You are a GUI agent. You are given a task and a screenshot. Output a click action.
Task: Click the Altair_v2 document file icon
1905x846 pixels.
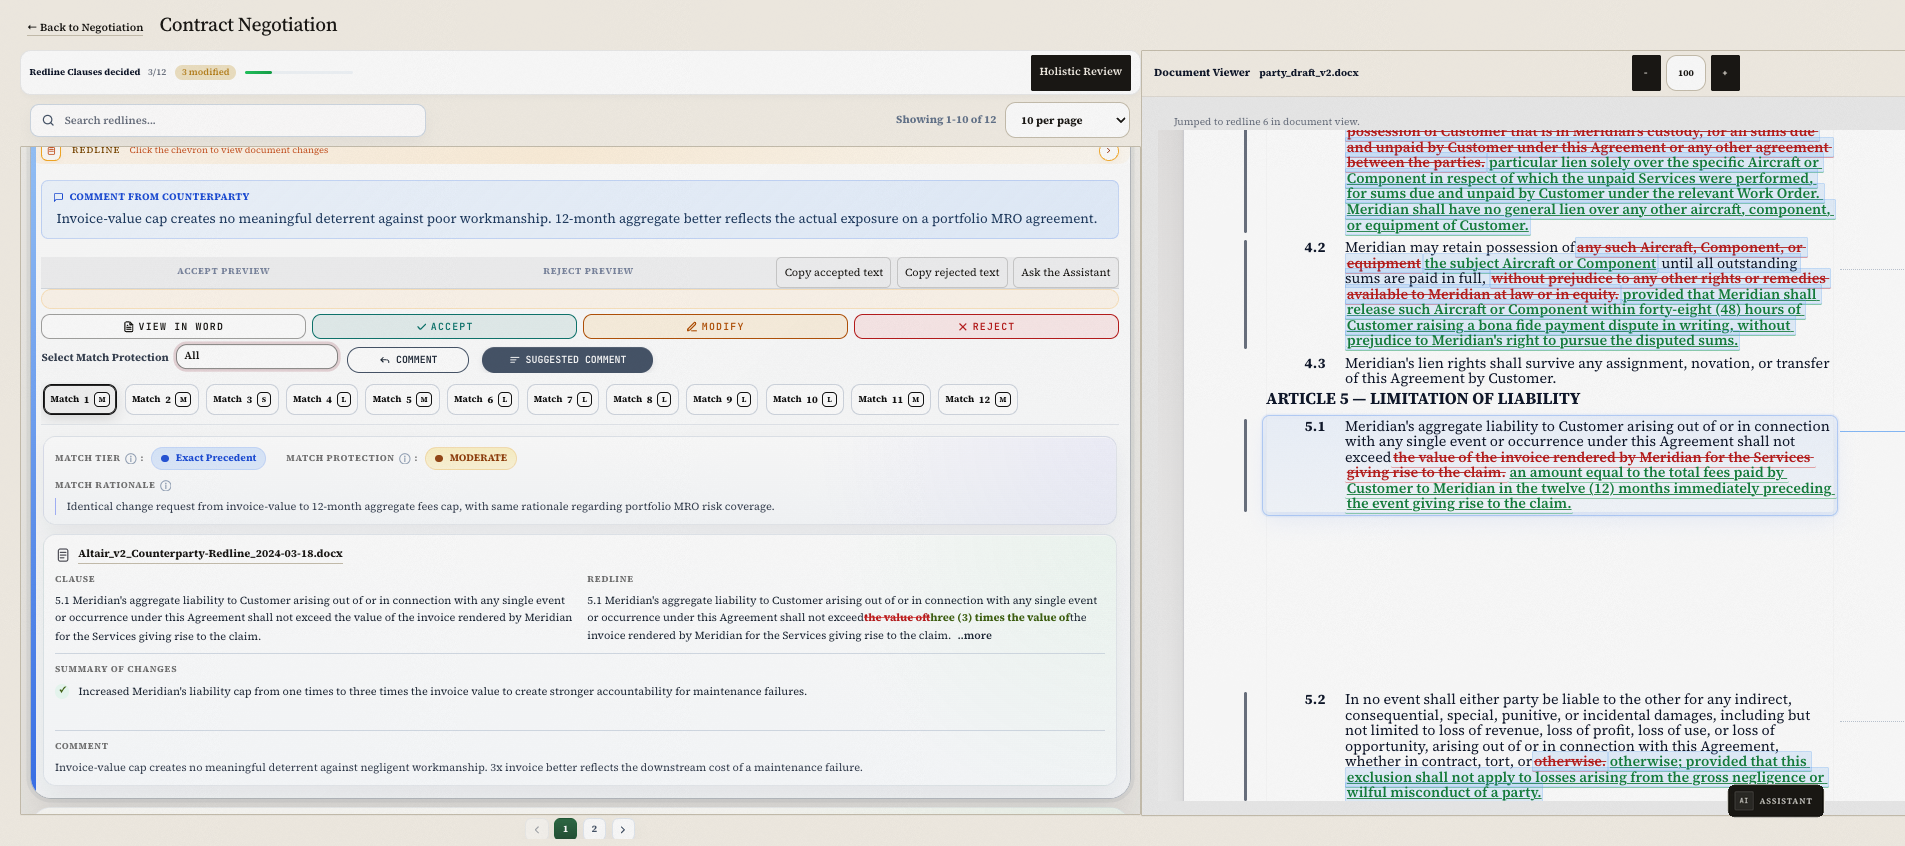pyautogui.click(x=63, y=555)
